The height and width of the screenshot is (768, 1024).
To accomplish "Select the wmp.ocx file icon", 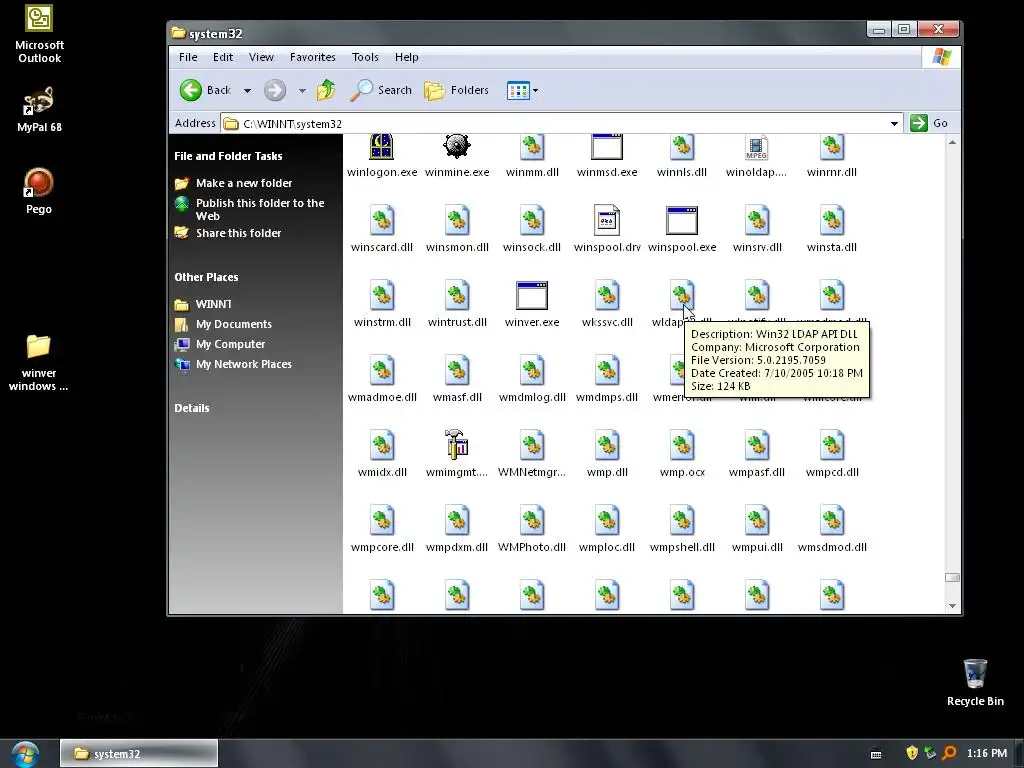I will click(682, 445).
